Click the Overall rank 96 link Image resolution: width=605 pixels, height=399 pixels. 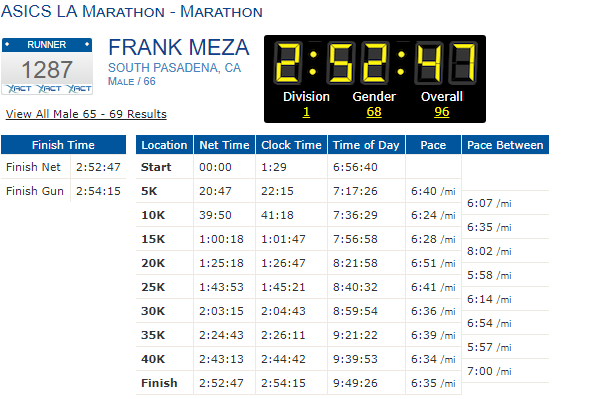point(442,112)
